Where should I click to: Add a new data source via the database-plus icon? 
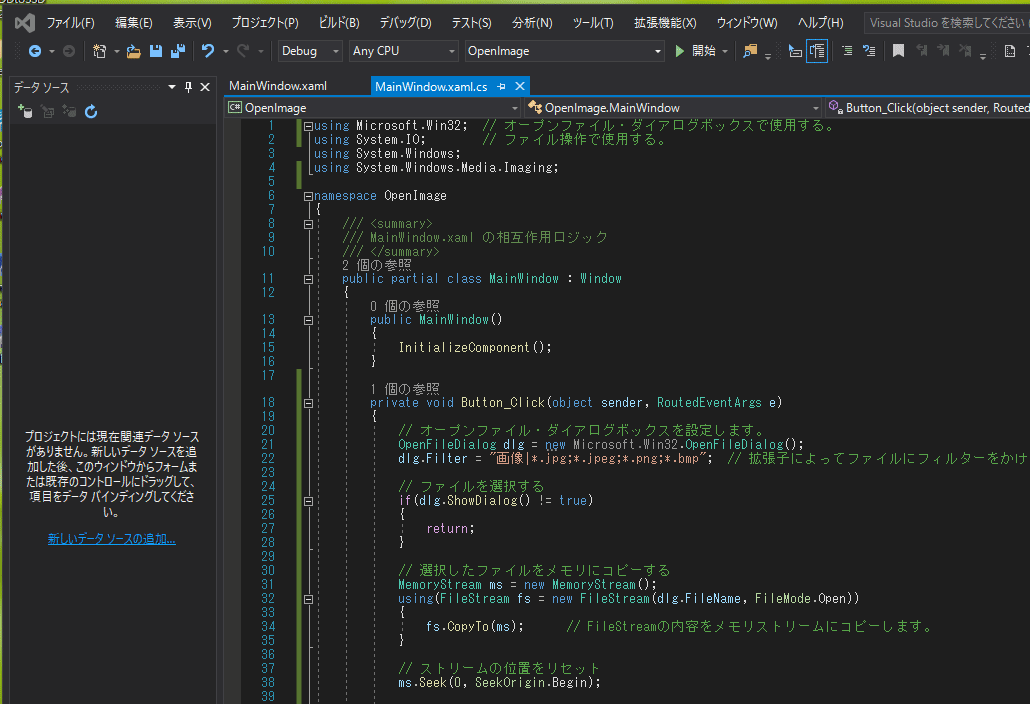[26, 111]
